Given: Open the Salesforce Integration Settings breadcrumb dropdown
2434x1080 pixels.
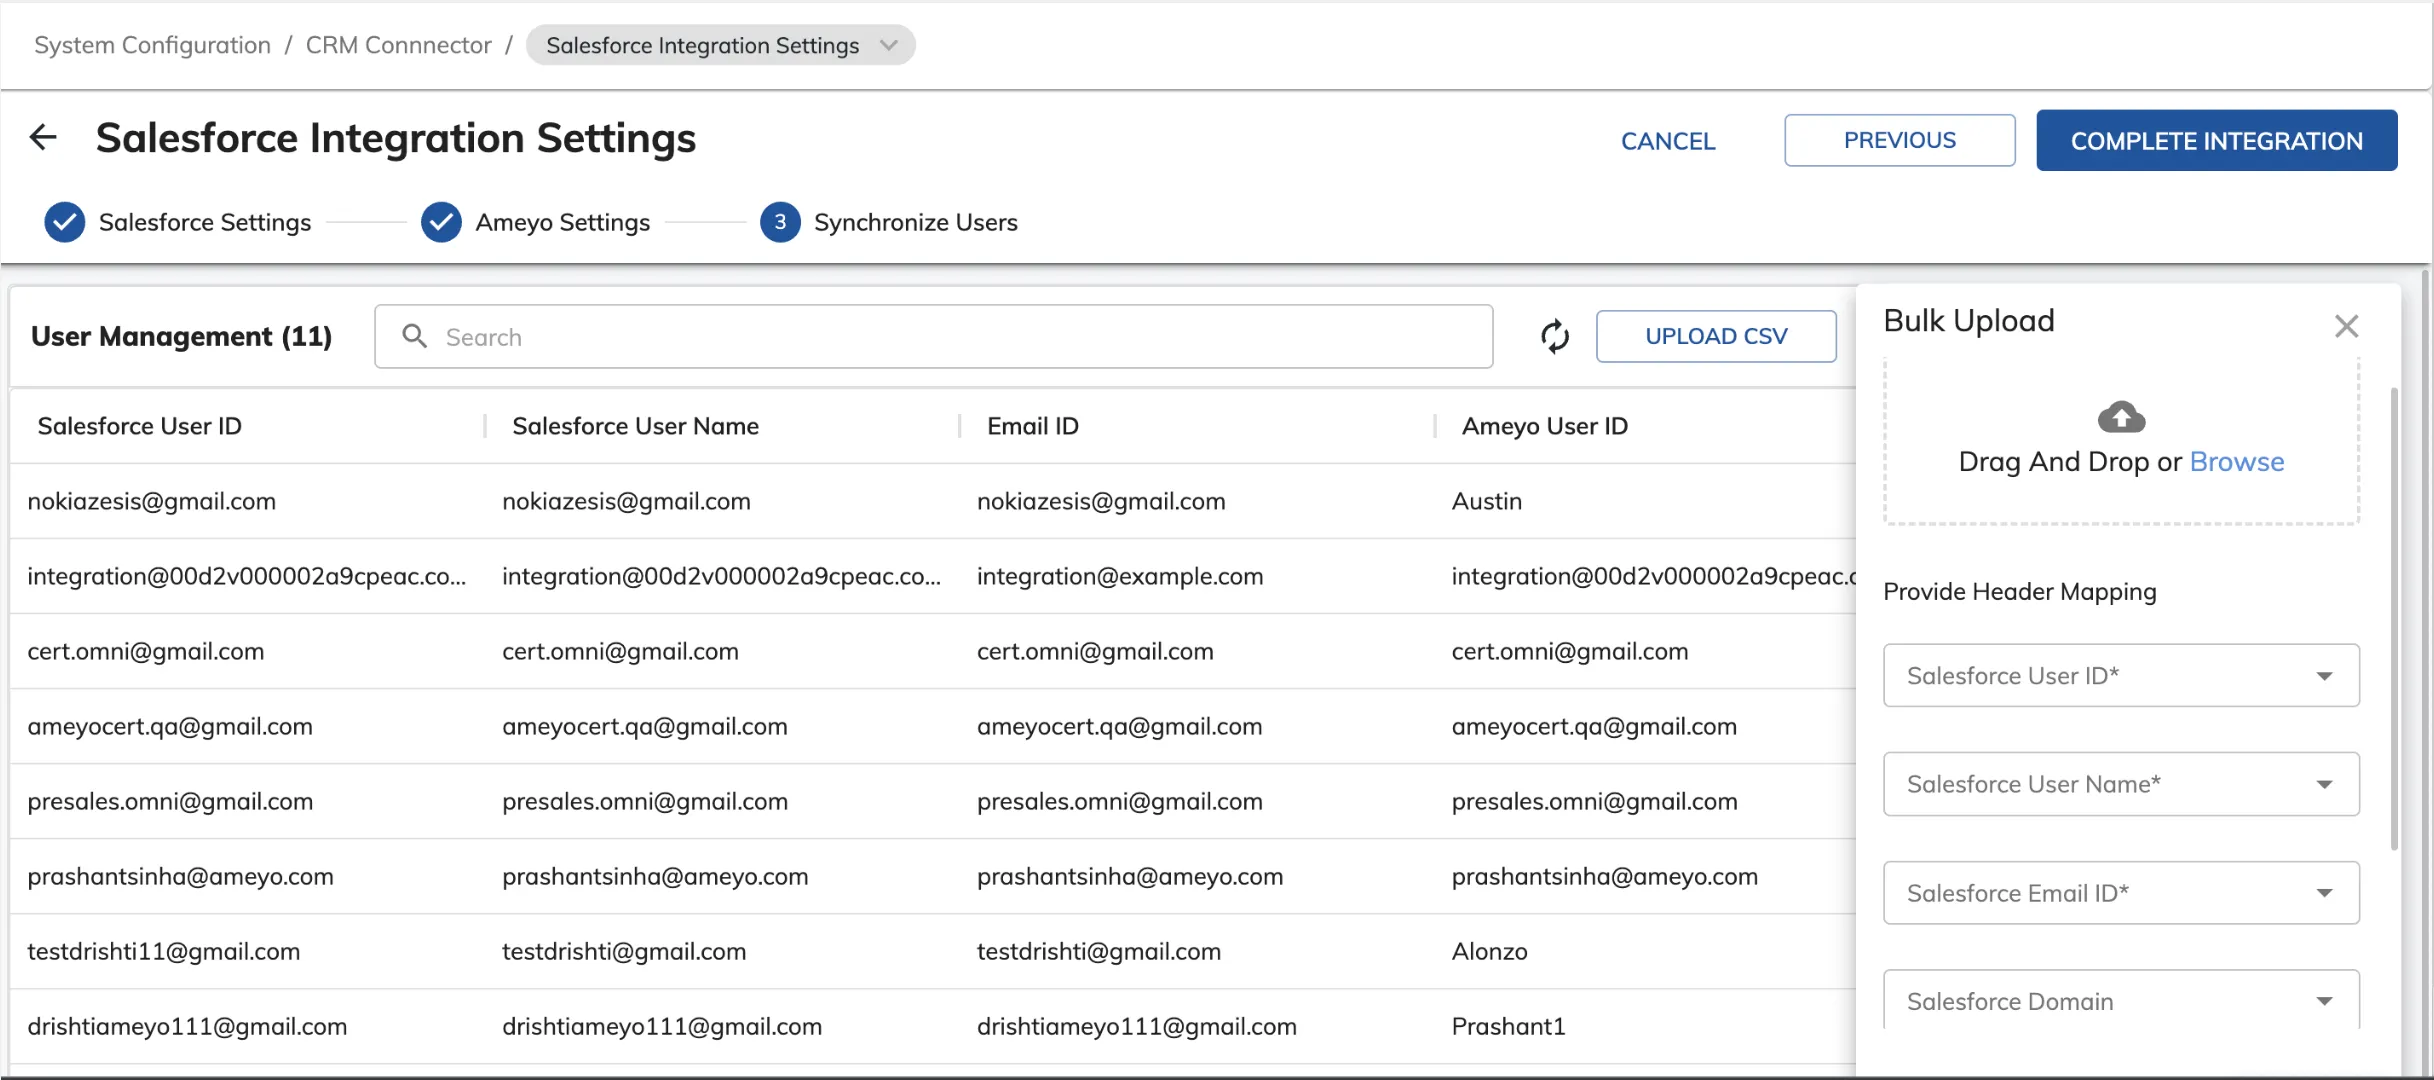Looking at the screenshot, I should [x=720, y=45].
